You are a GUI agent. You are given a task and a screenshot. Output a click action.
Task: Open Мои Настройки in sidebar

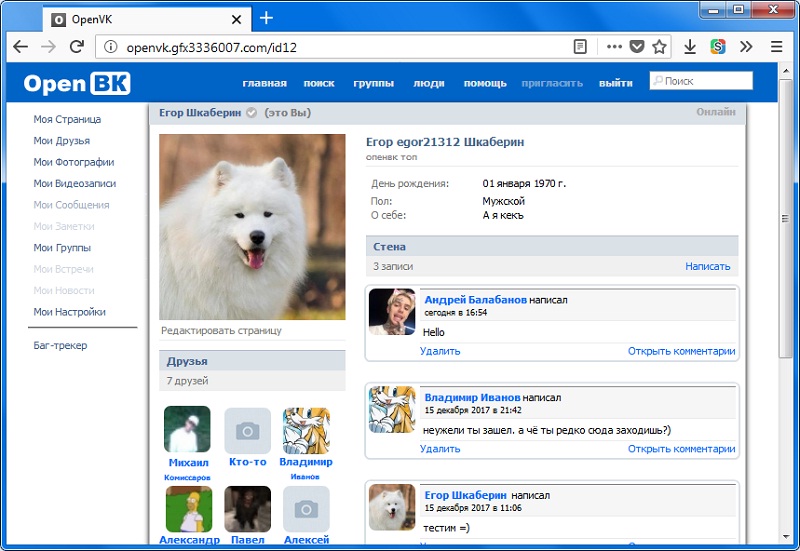pyautogui.click(x=69, y=312)
